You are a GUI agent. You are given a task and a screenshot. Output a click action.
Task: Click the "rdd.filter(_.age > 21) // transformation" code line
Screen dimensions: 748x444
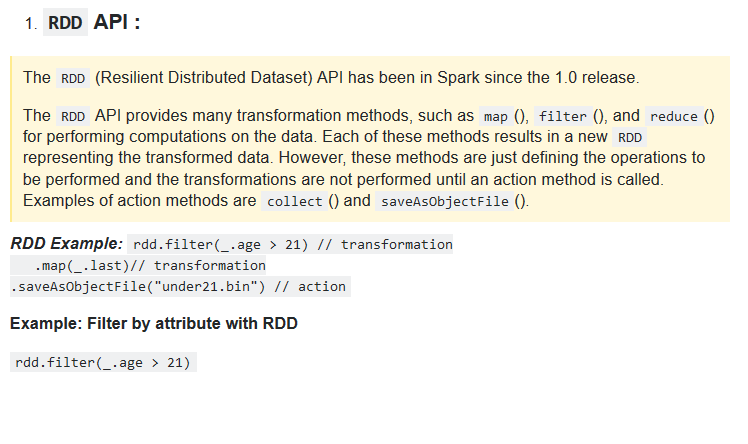292,244
